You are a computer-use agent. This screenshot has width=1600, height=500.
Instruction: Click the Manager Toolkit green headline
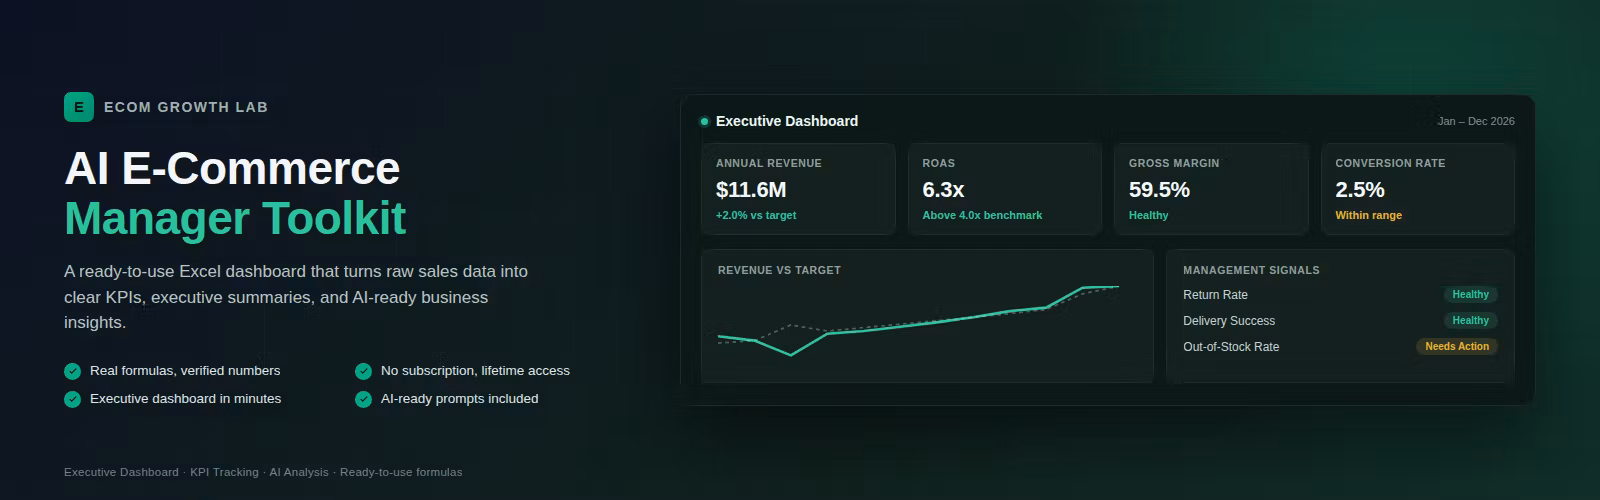tap(235, 218)
